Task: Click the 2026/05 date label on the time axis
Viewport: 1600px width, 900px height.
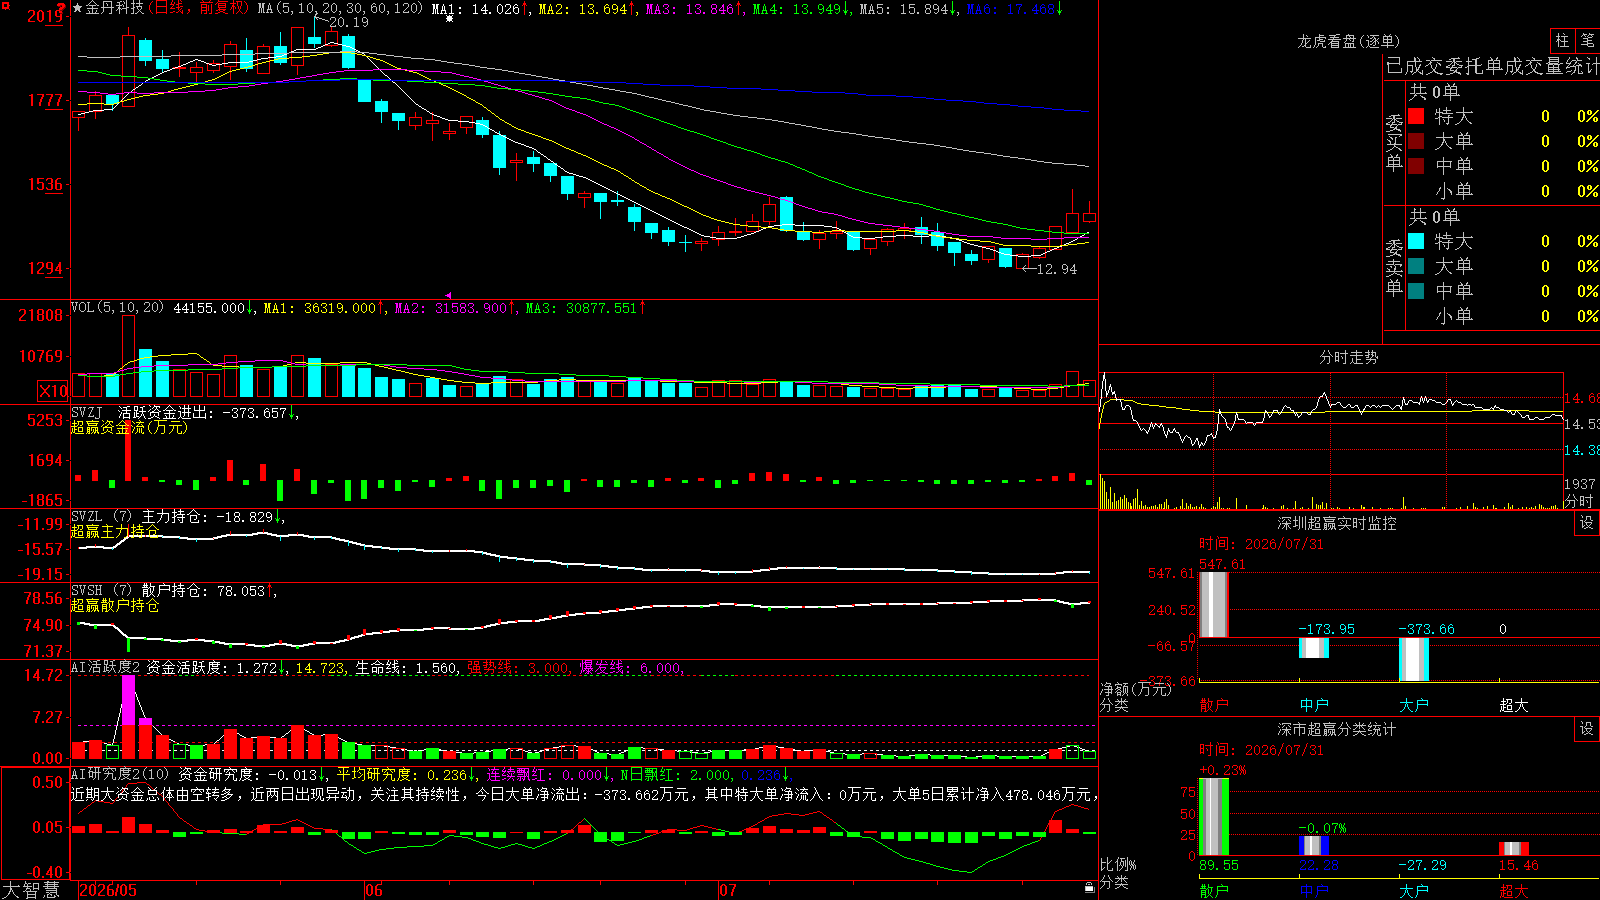Action: [x=108, y=890]
